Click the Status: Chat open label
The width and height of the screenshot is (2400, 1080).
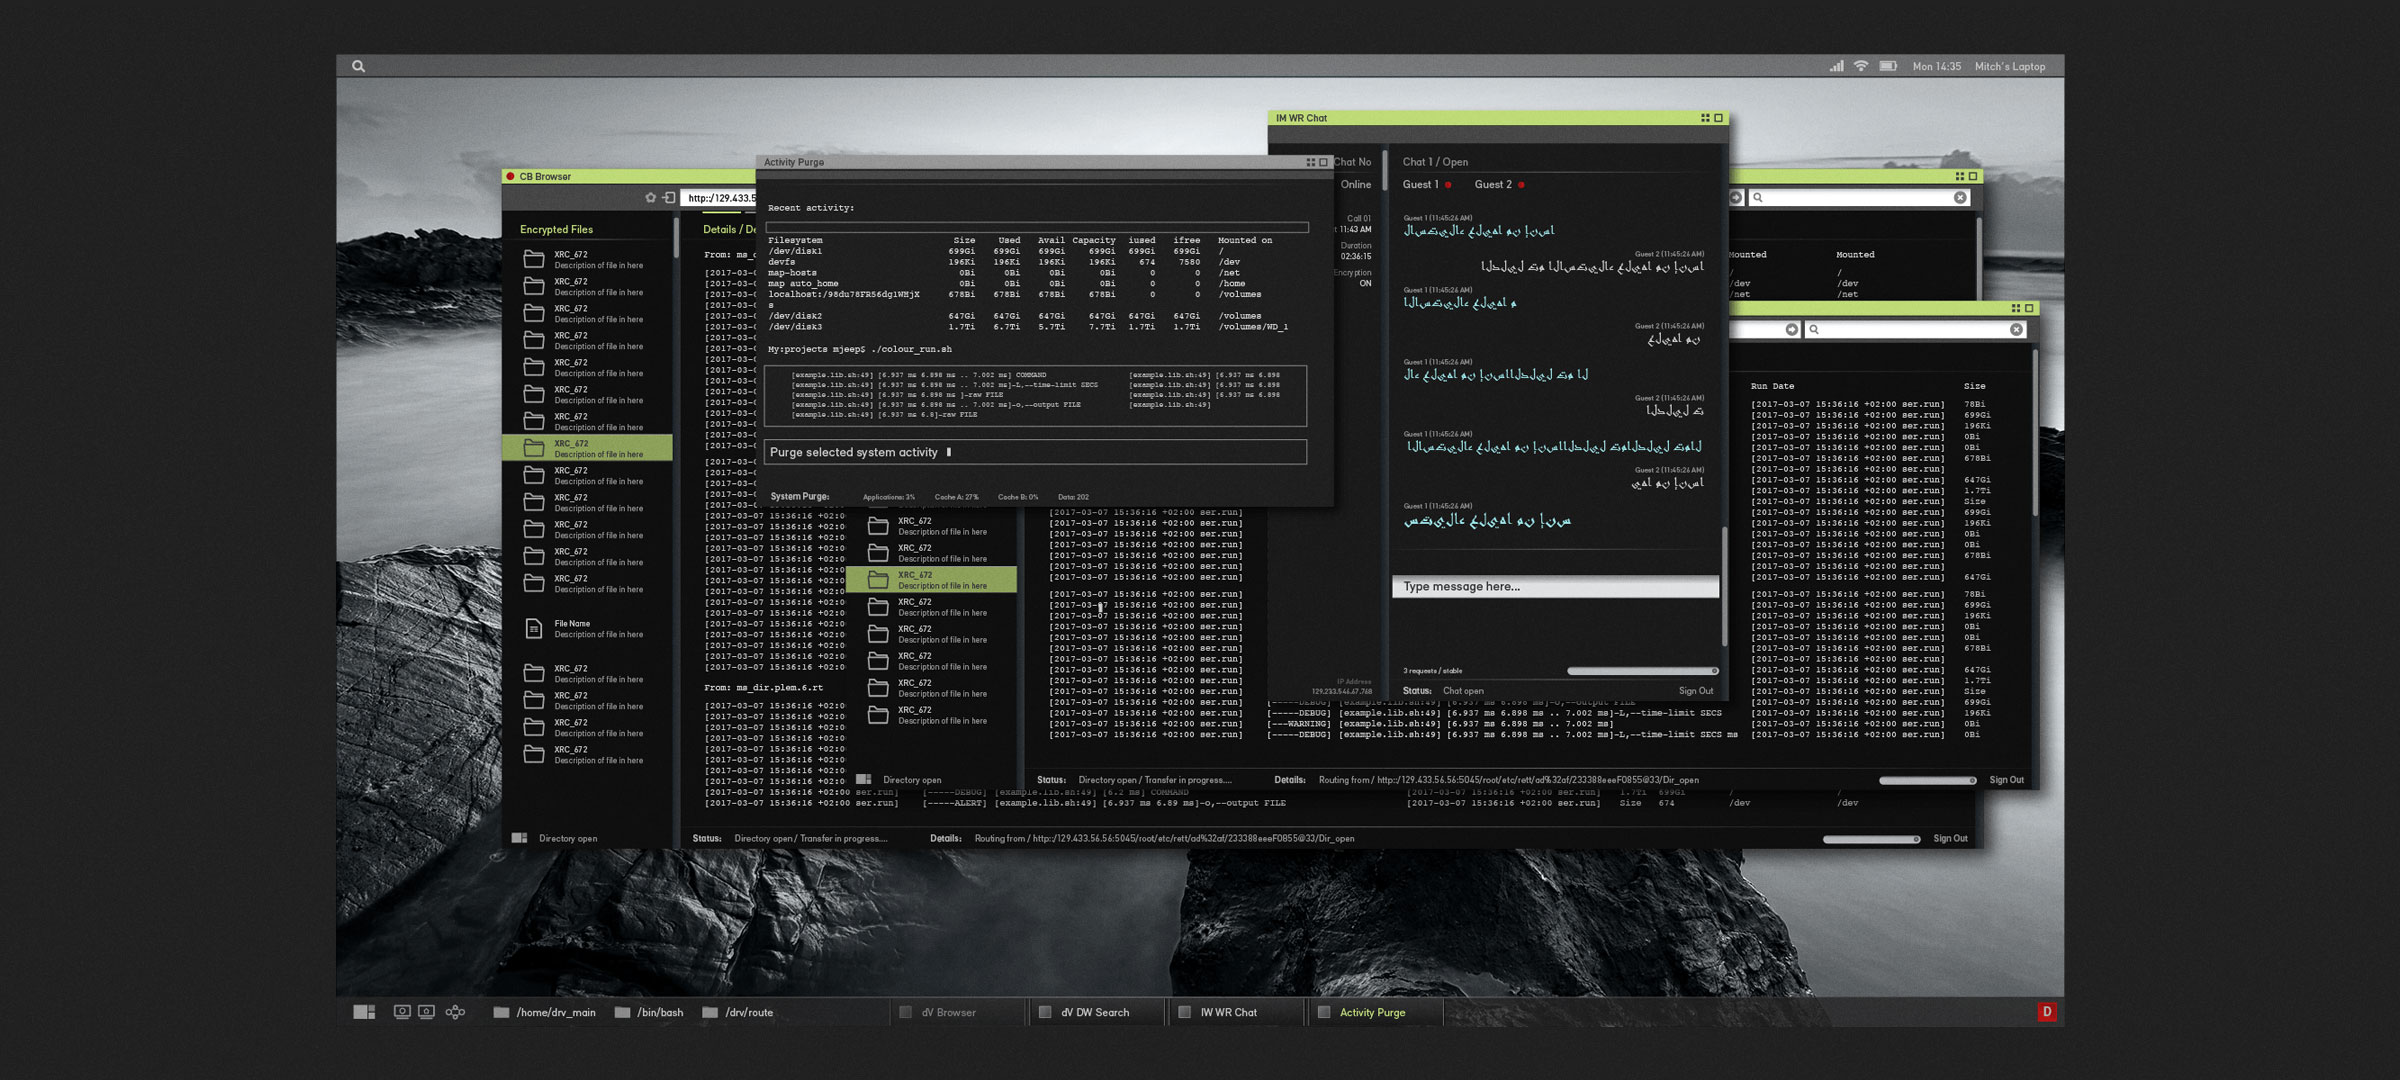1443,691
